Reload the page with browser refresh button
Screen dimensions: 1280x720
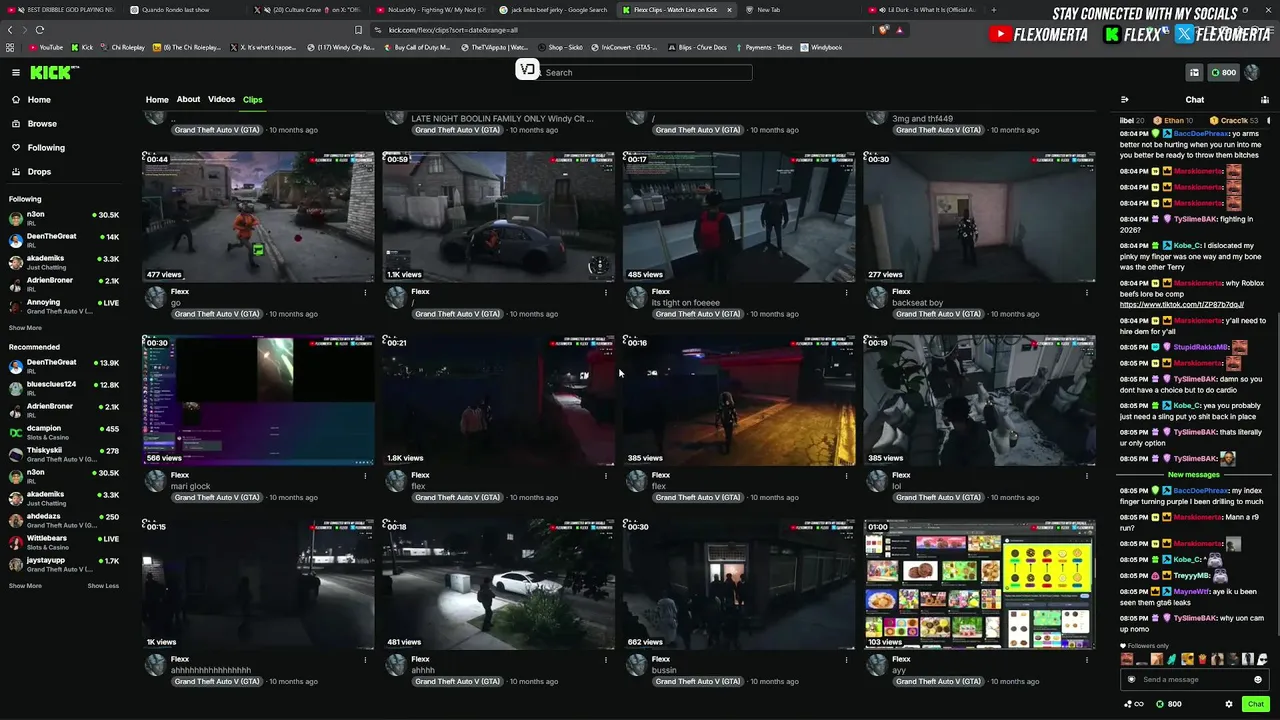40,30
